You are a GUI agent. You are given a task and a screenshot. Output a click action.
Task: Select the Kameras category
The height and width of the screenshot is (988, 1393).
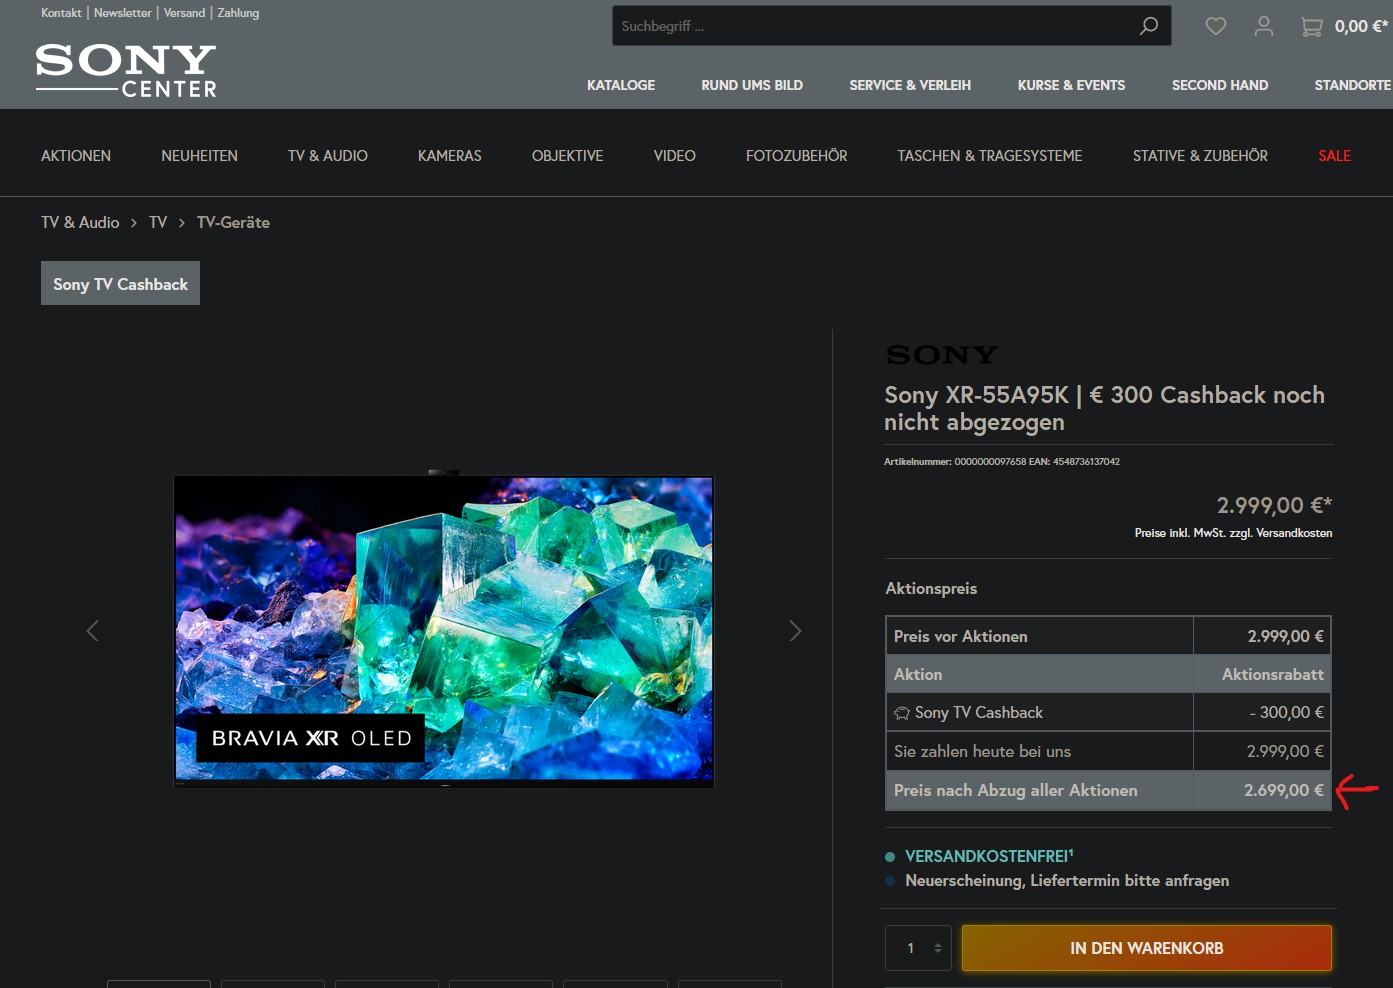pos(450,156)
